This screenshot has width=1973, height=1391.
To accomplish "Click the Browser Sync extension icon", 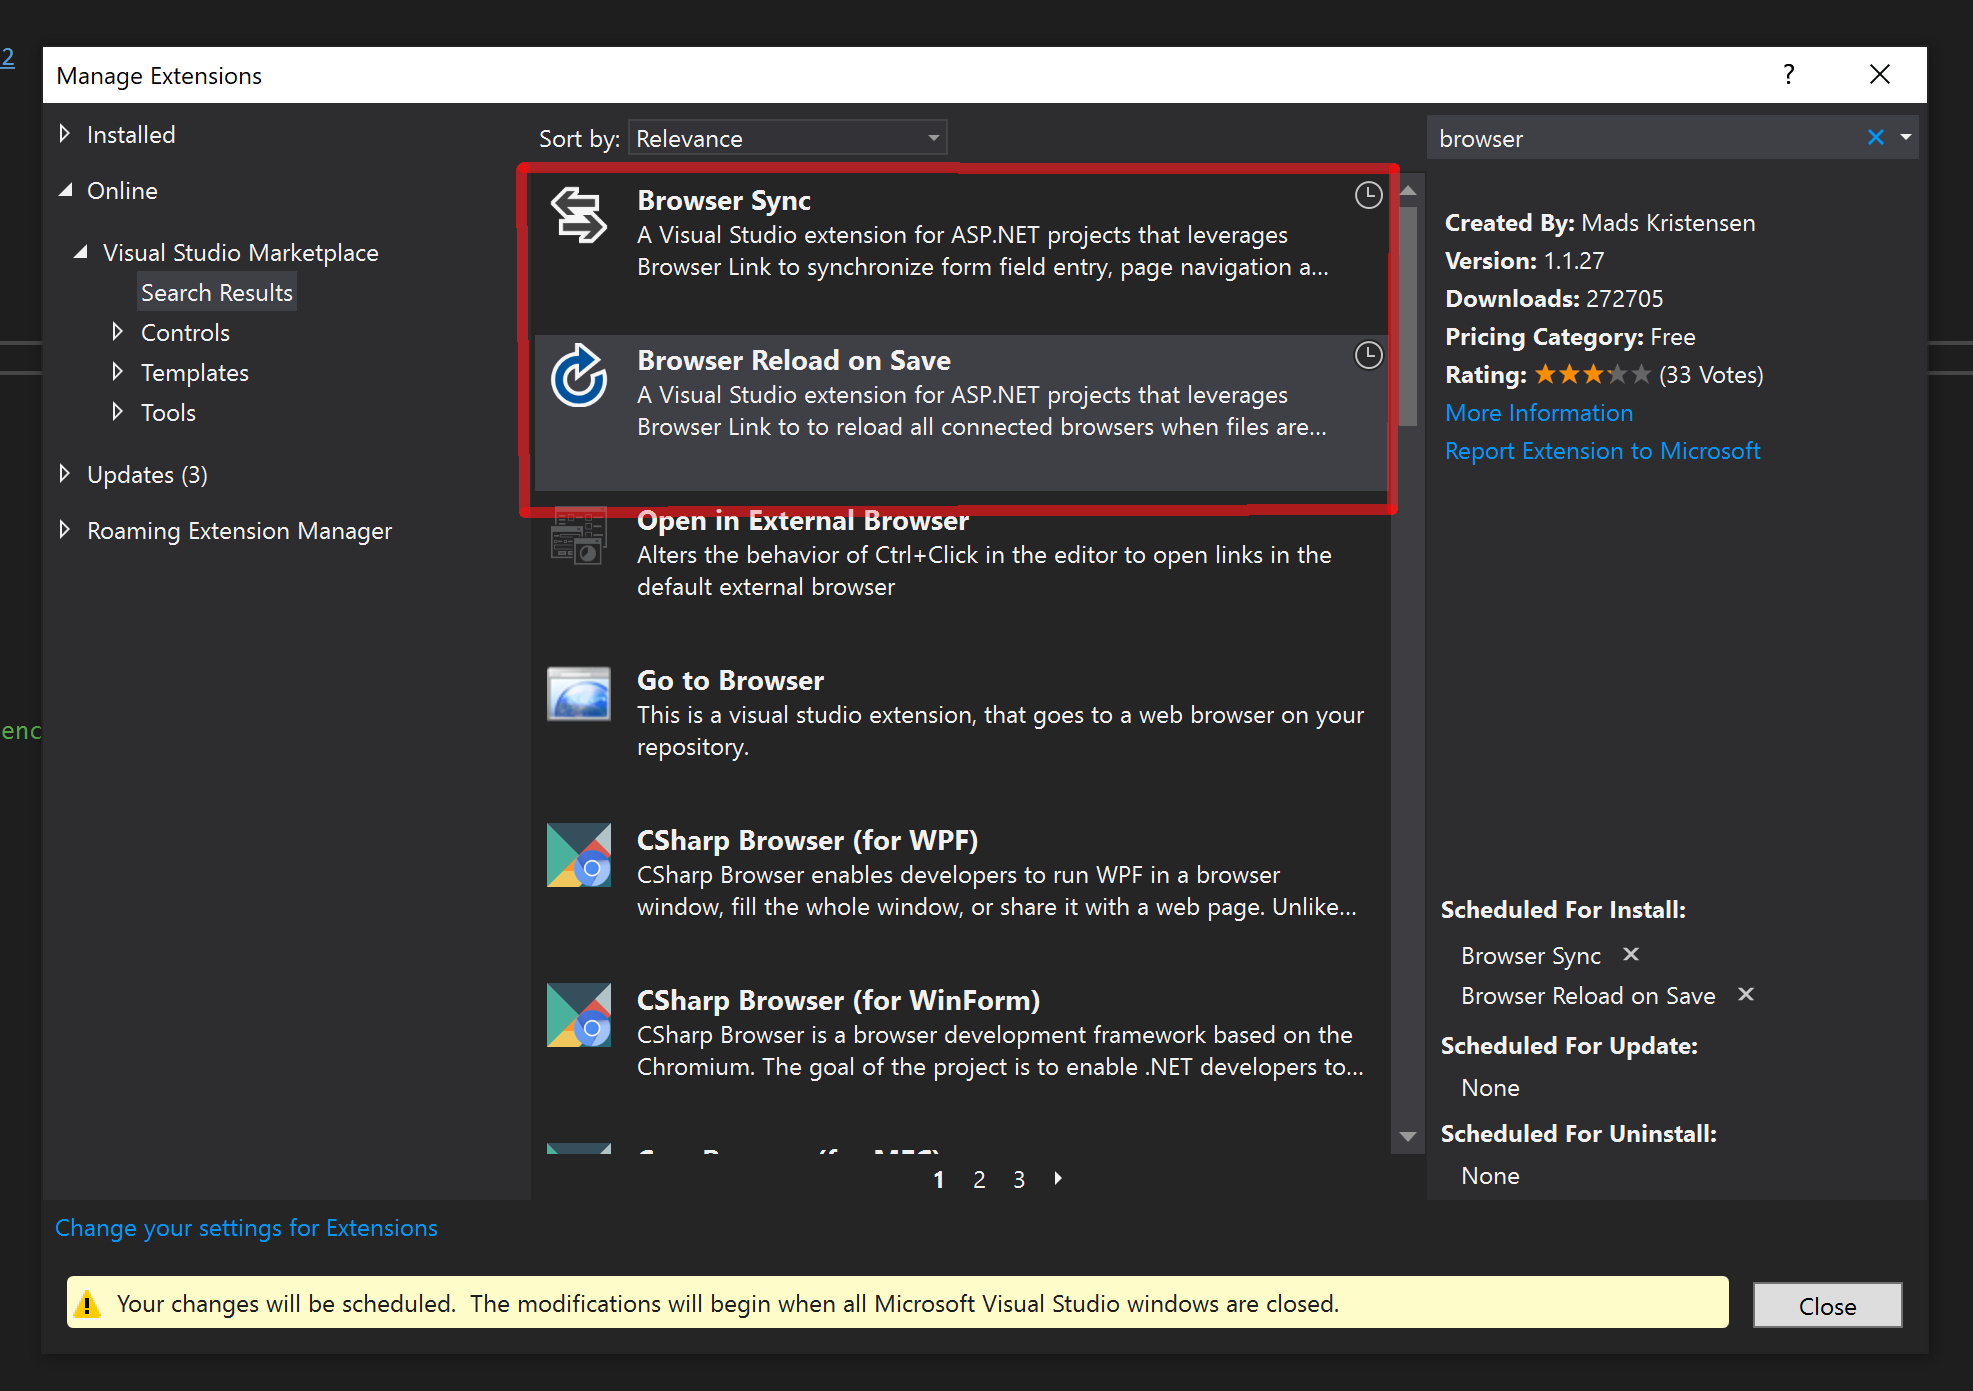I will click(x=578, y=215).
